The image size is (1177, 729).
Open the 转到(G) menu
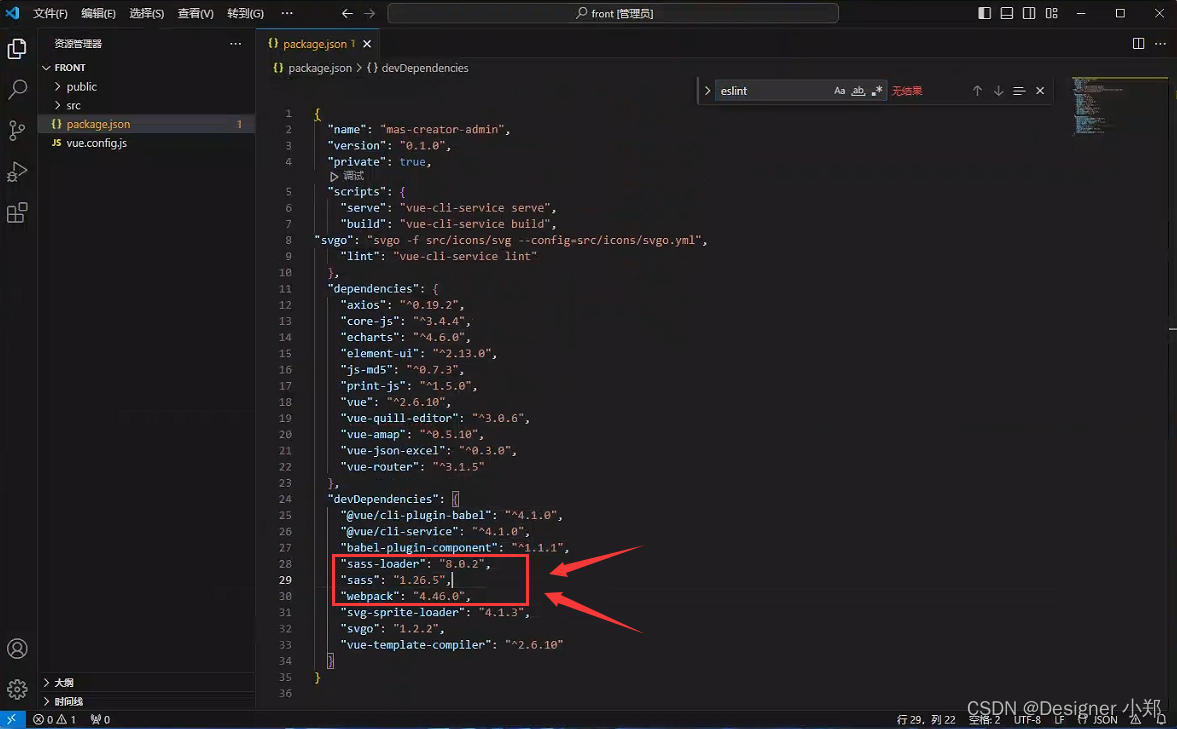[245, 14]
